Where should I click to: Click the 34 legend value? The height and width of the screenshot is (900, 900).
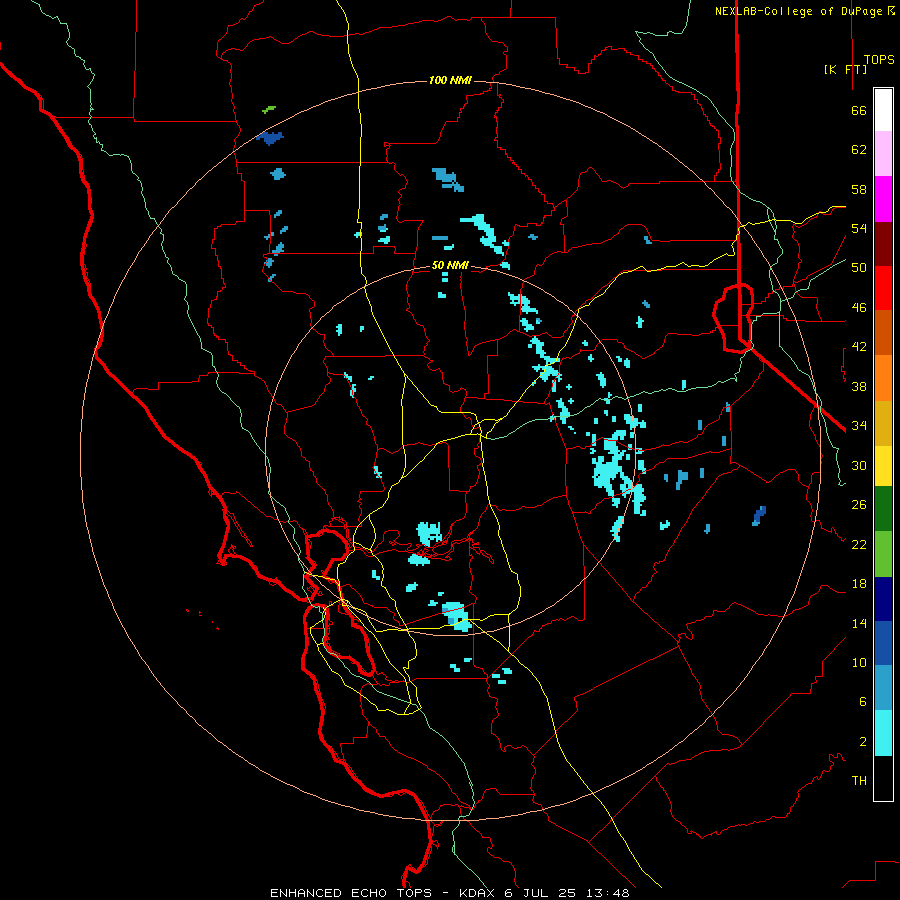[x=859, y=426]
